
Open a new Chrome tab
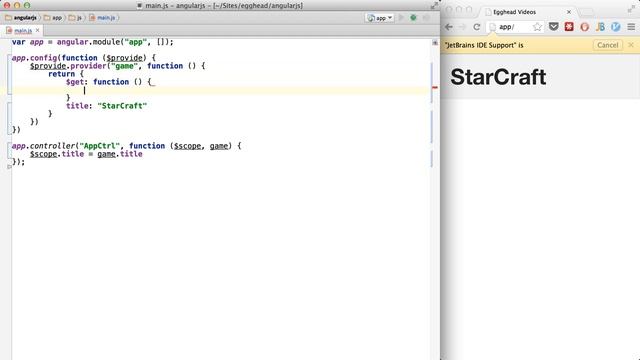point(586,12)
